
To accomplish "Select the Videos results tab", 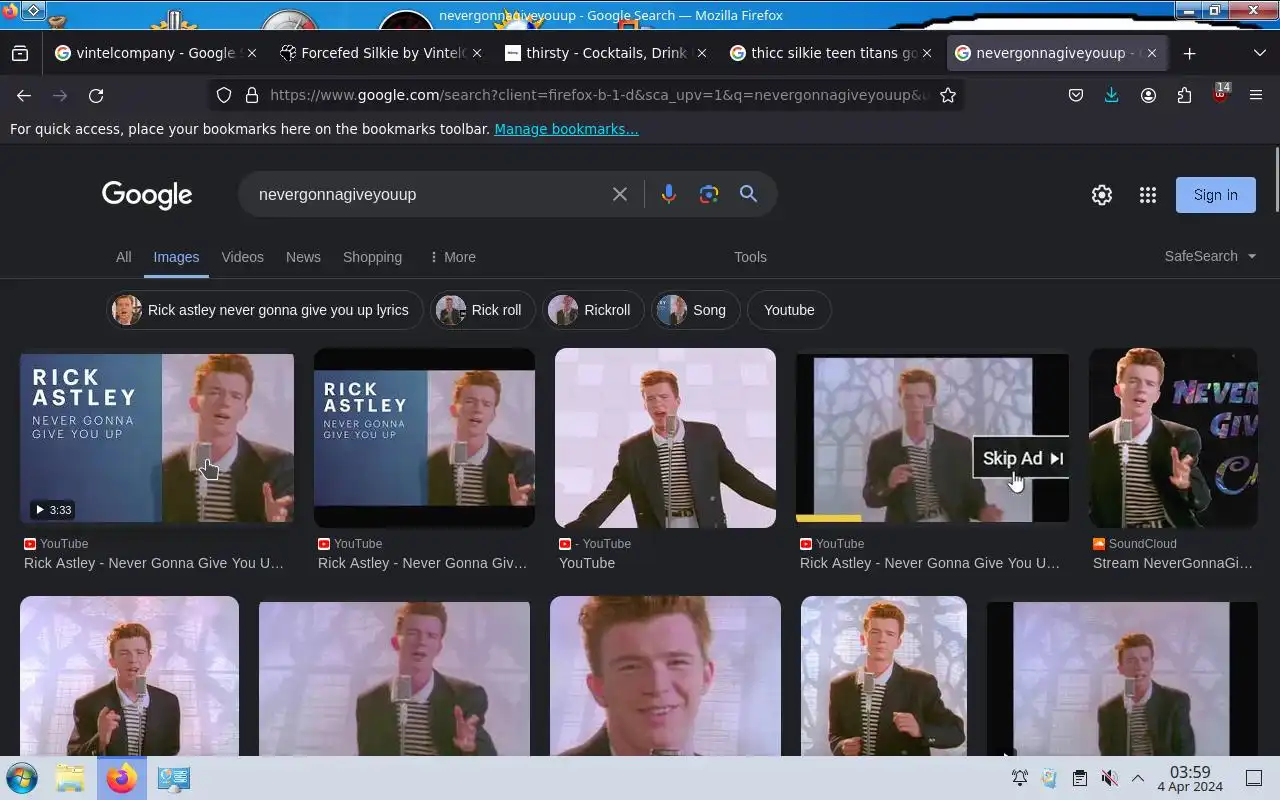I will point(242,257).
